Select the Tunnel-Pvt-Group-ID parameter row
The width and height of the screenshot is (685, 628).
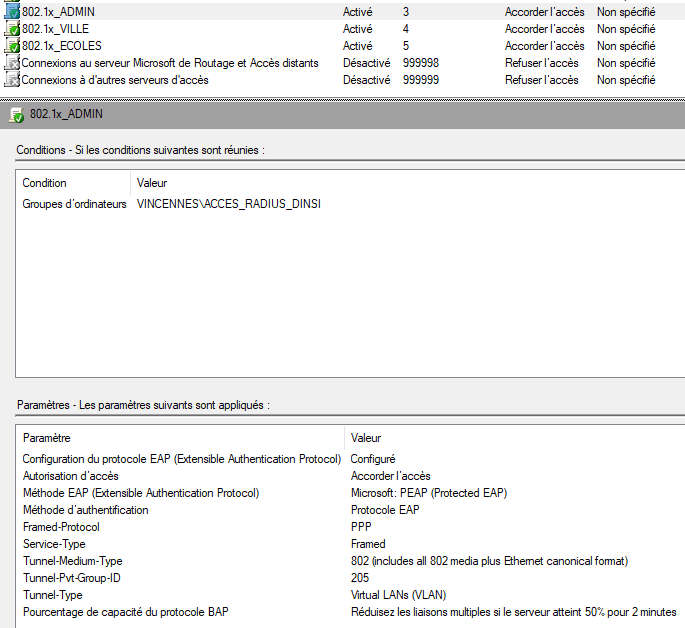pos(350,578)
